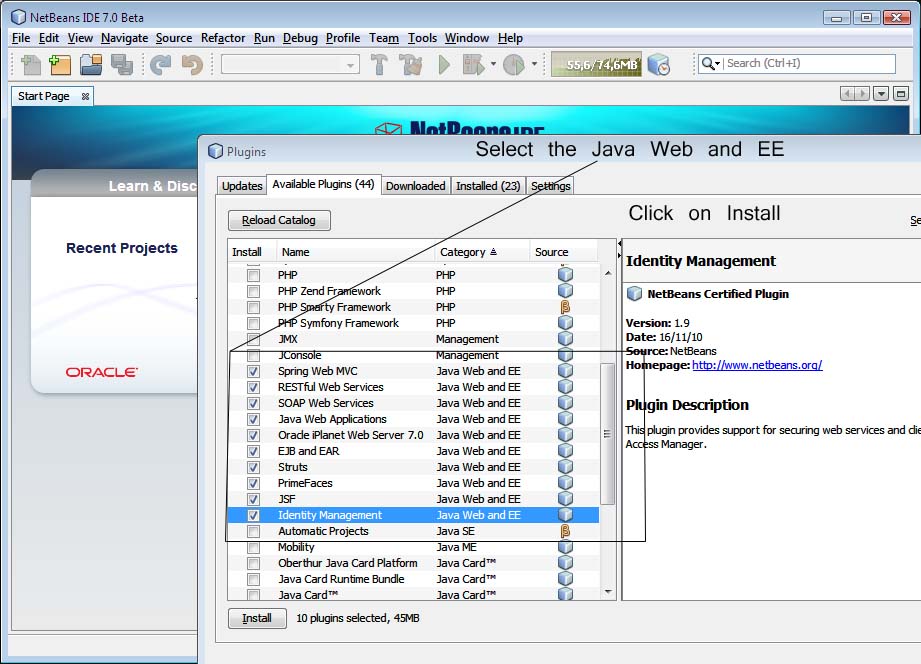Expand the Debug Project dropdown arrow
The height and width of the screenshot is (664, 921).
[x=493, y=65]
